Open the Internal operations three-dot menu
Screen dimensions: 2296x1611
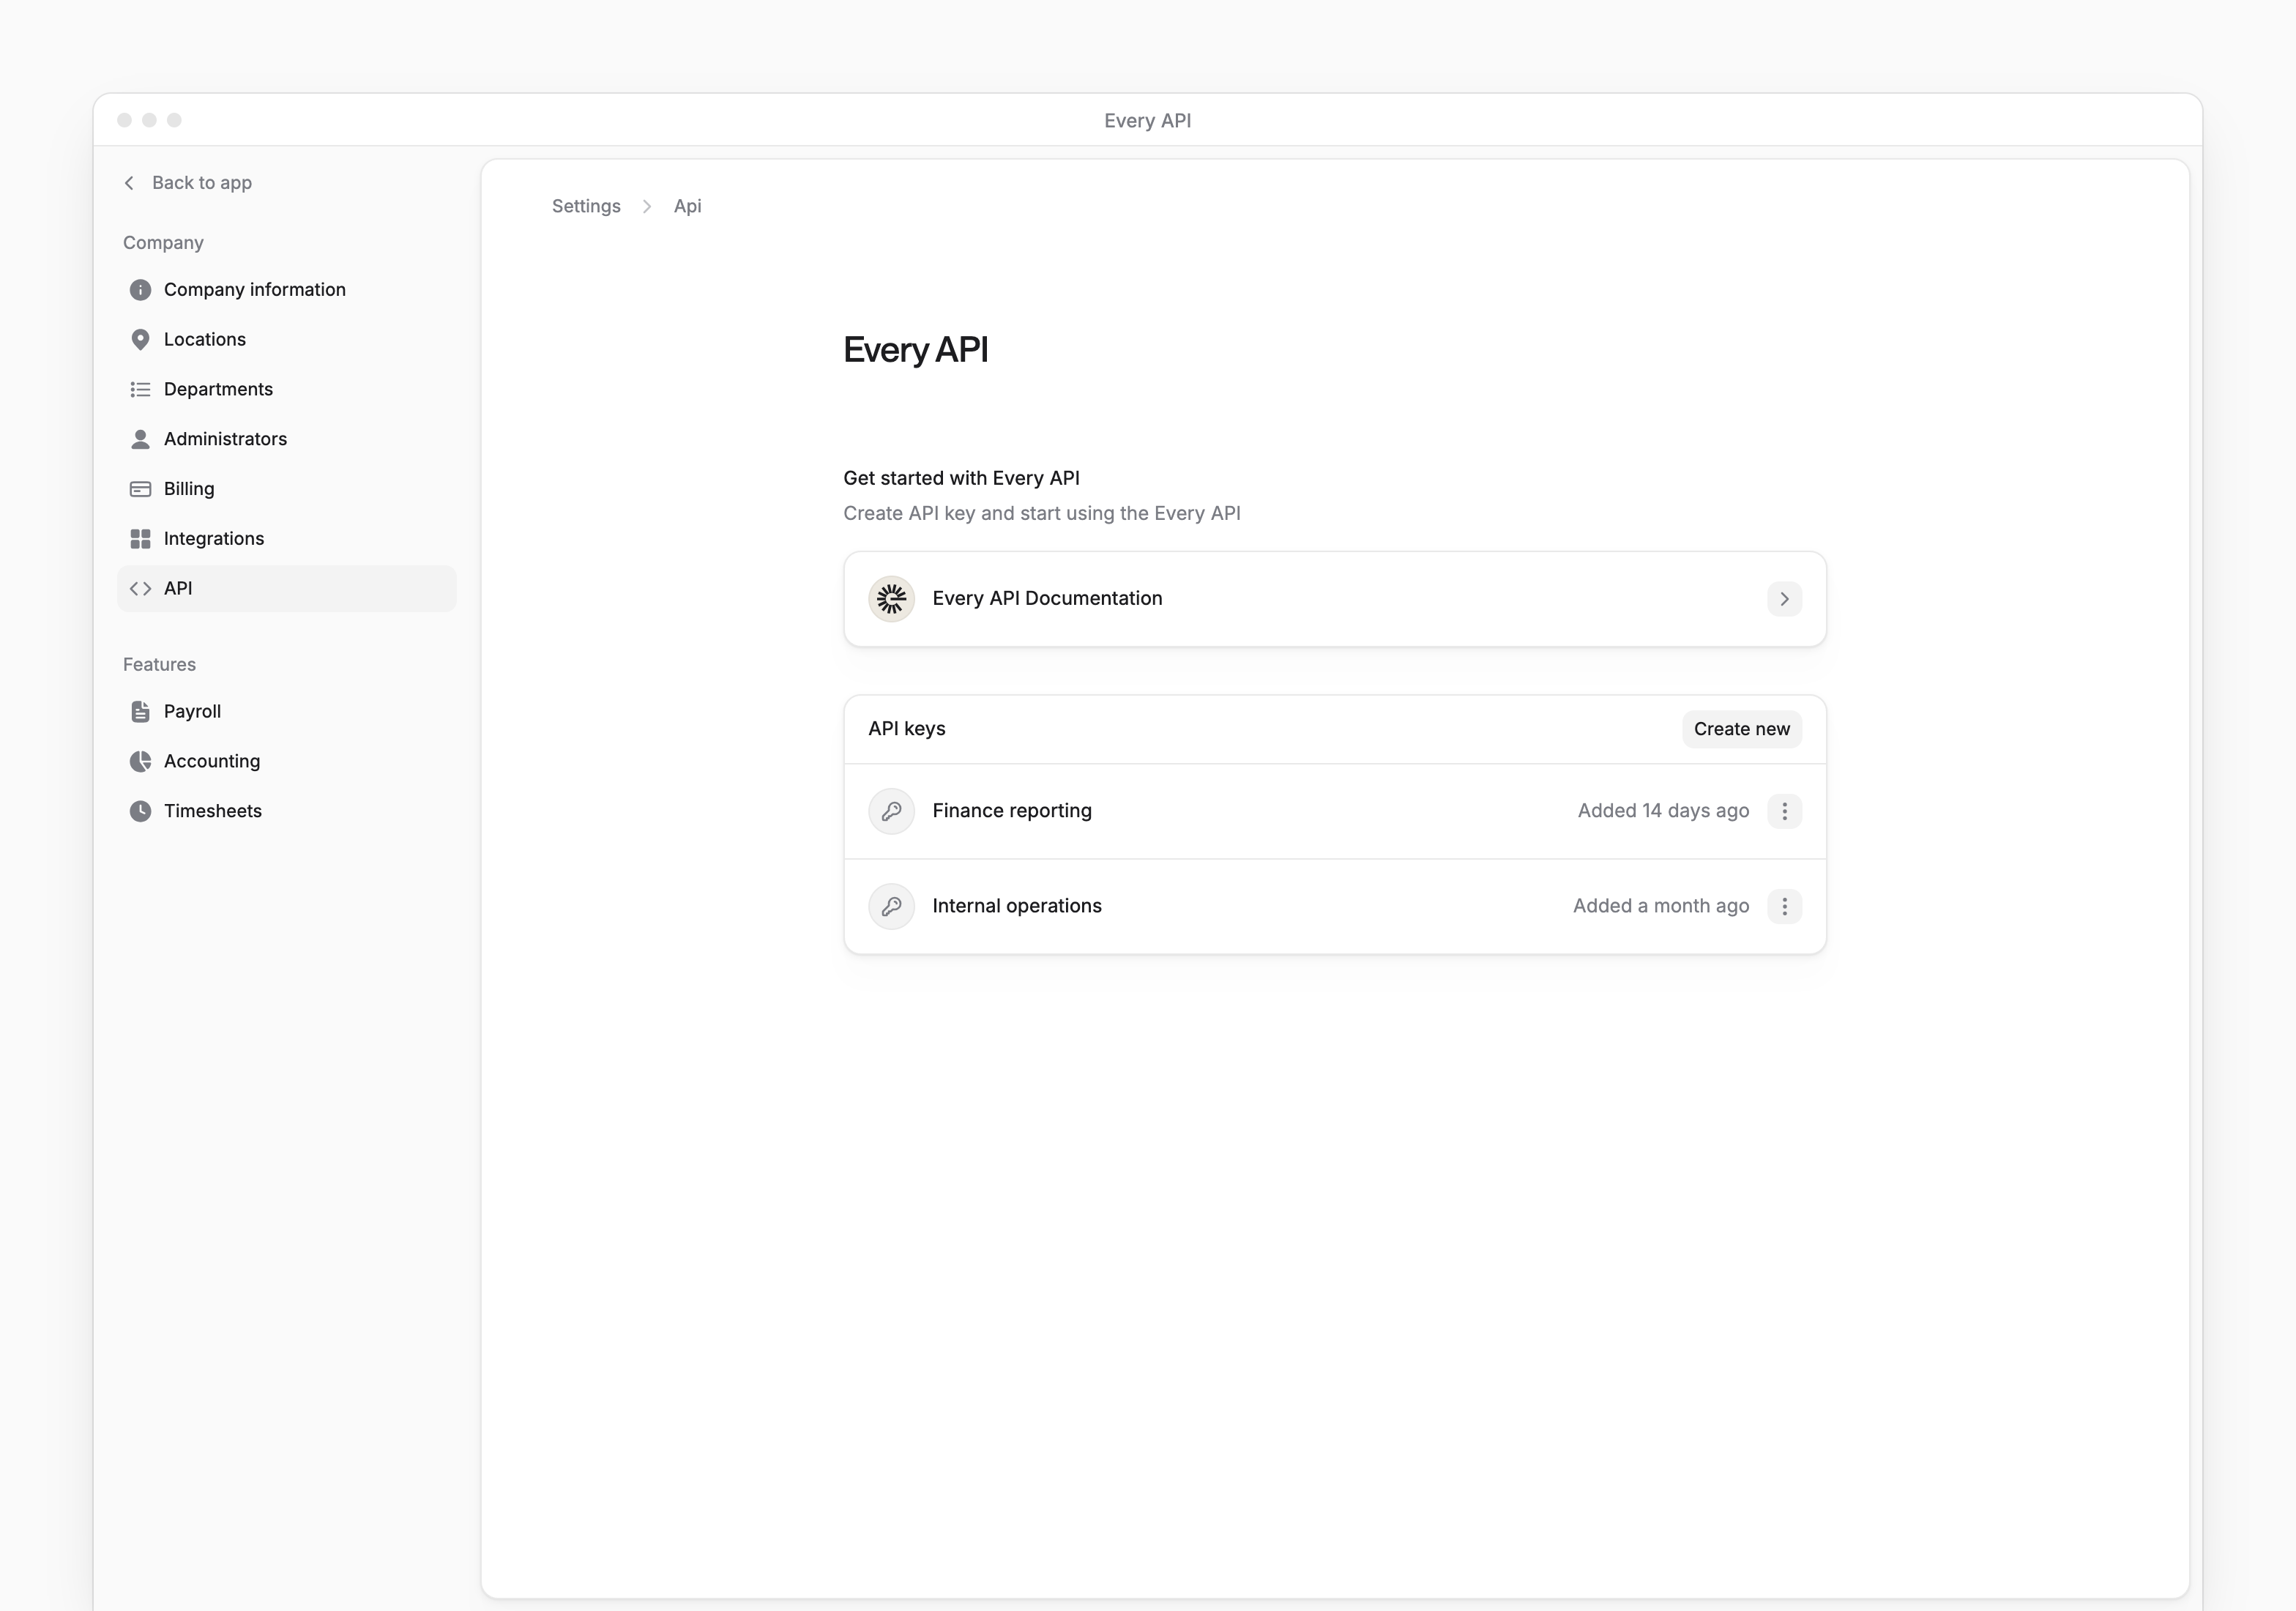(x=1784, y=906)
